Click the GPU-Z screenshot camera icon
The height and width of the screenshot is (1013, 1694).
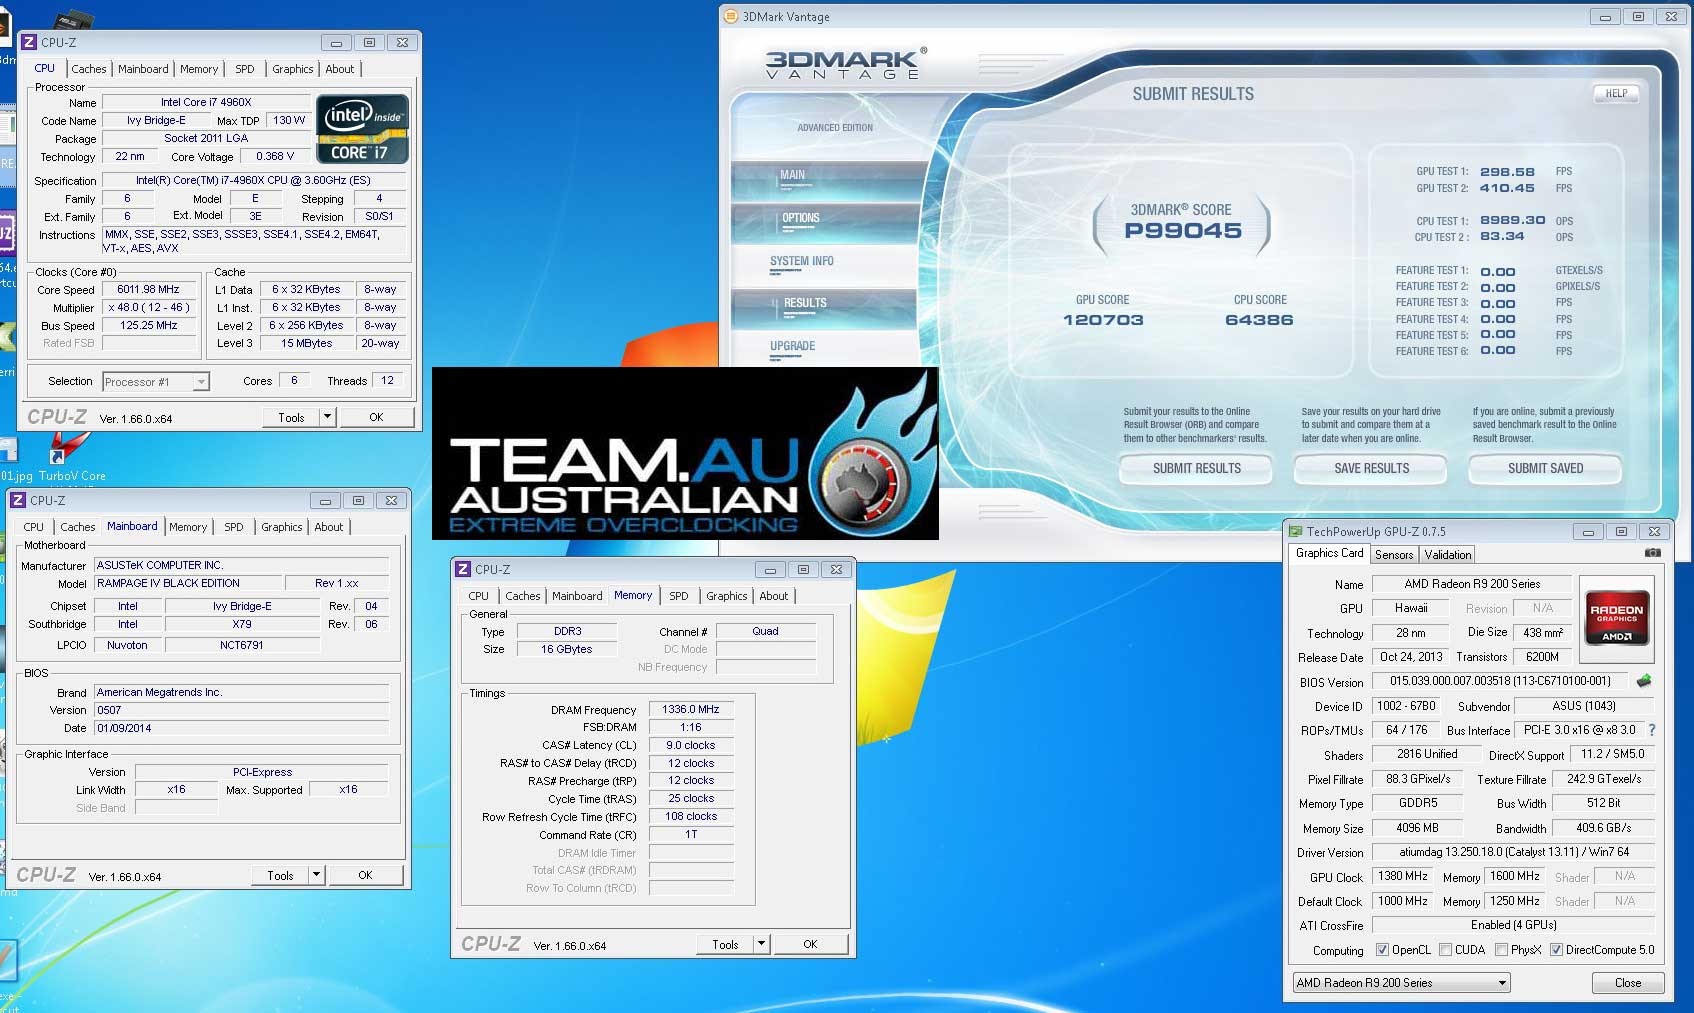point(1652,553)
